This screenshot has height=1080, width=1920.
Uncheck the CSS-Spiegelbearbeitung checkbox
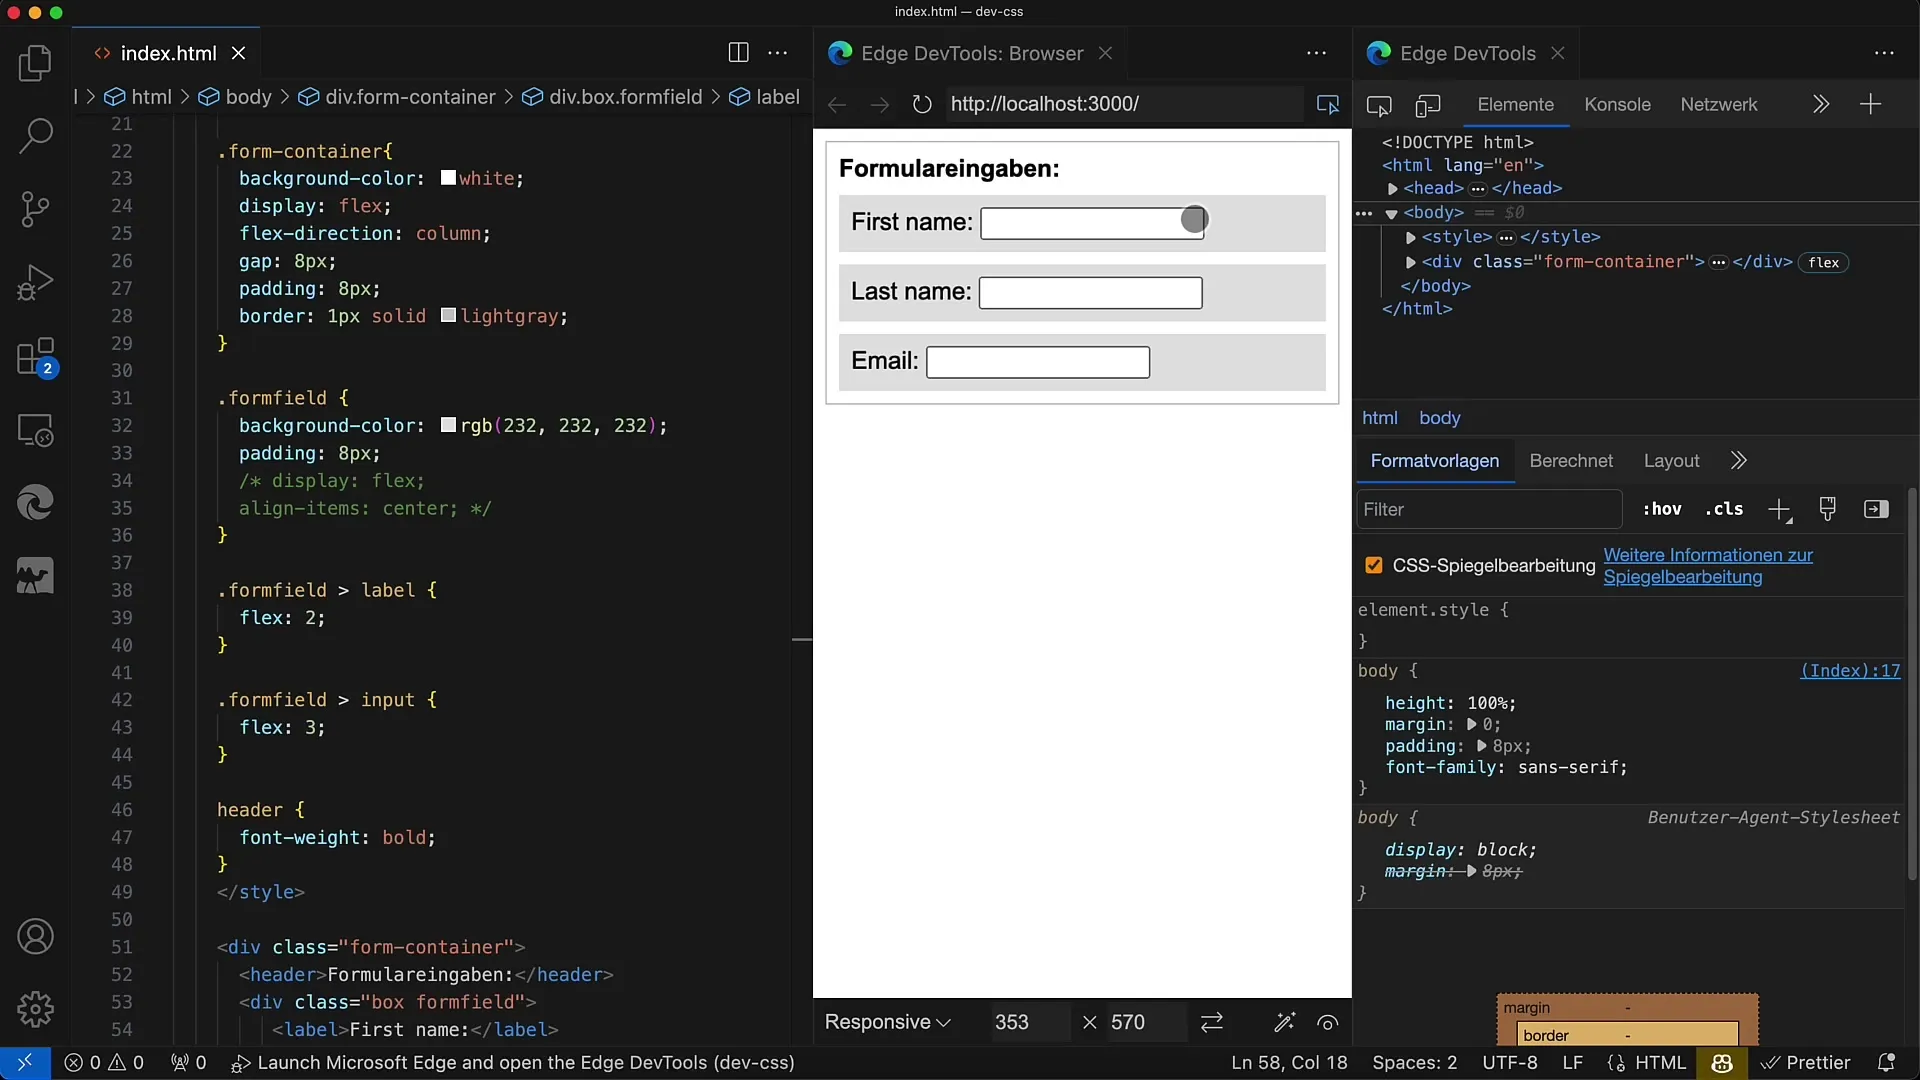(1374, 566)
